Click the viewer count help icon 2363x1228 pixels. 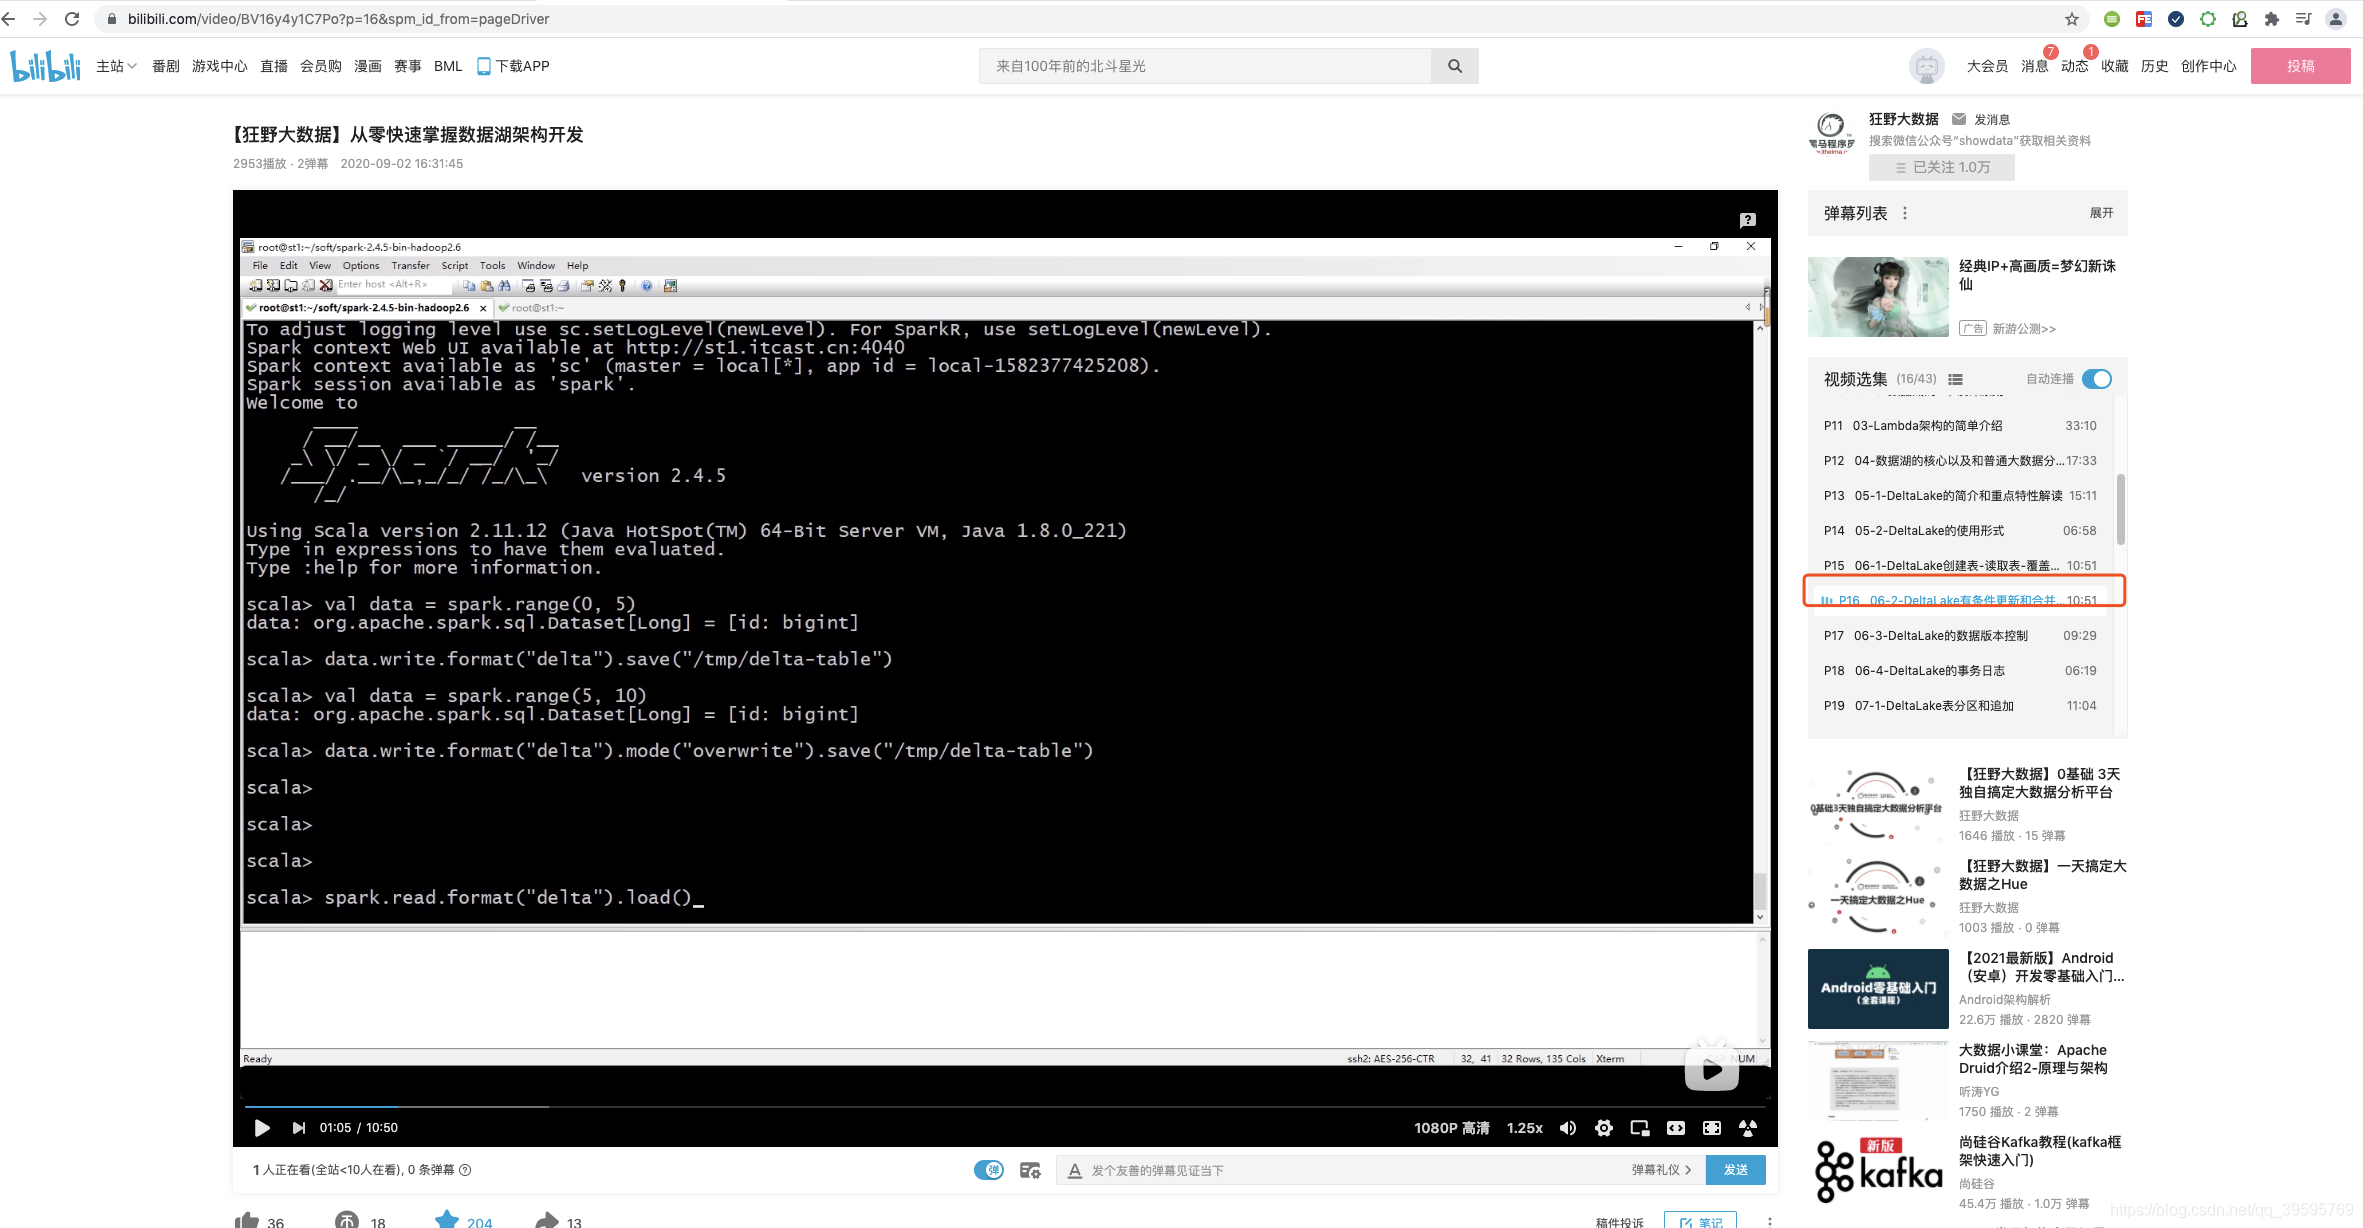(465, 1170)
